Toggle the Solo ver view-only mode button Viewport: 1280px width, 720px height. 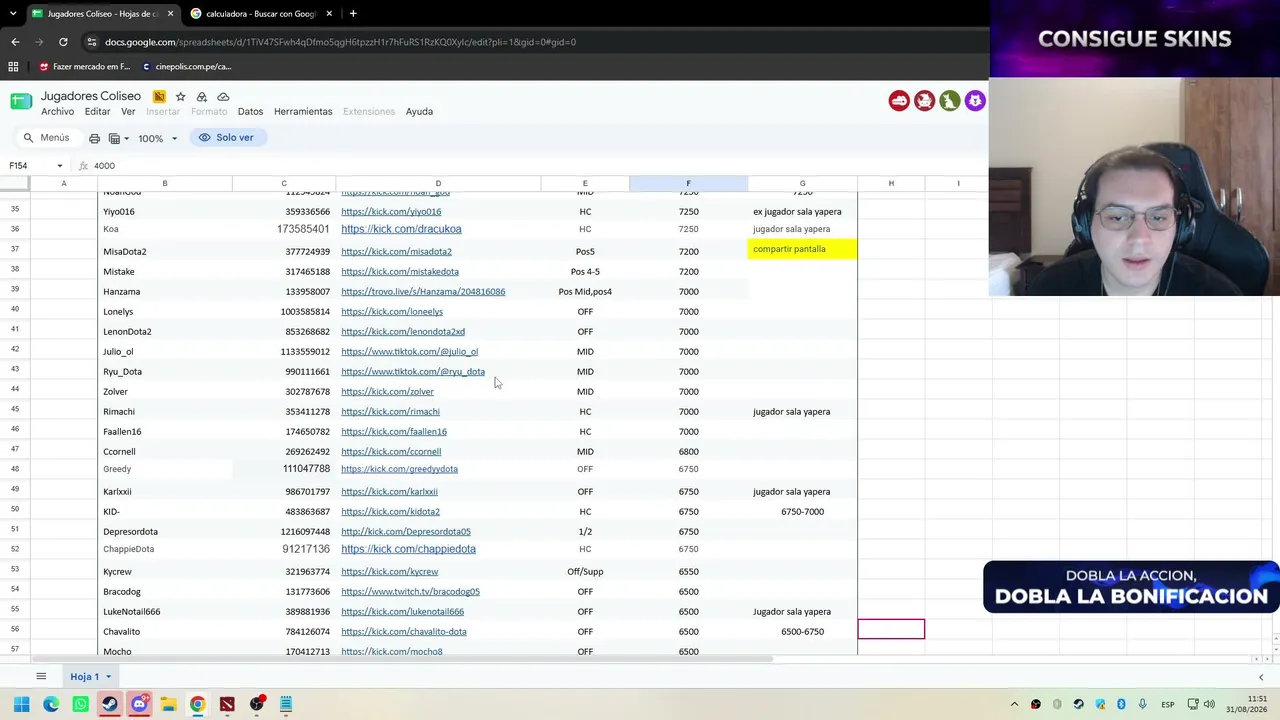[227, 138]
